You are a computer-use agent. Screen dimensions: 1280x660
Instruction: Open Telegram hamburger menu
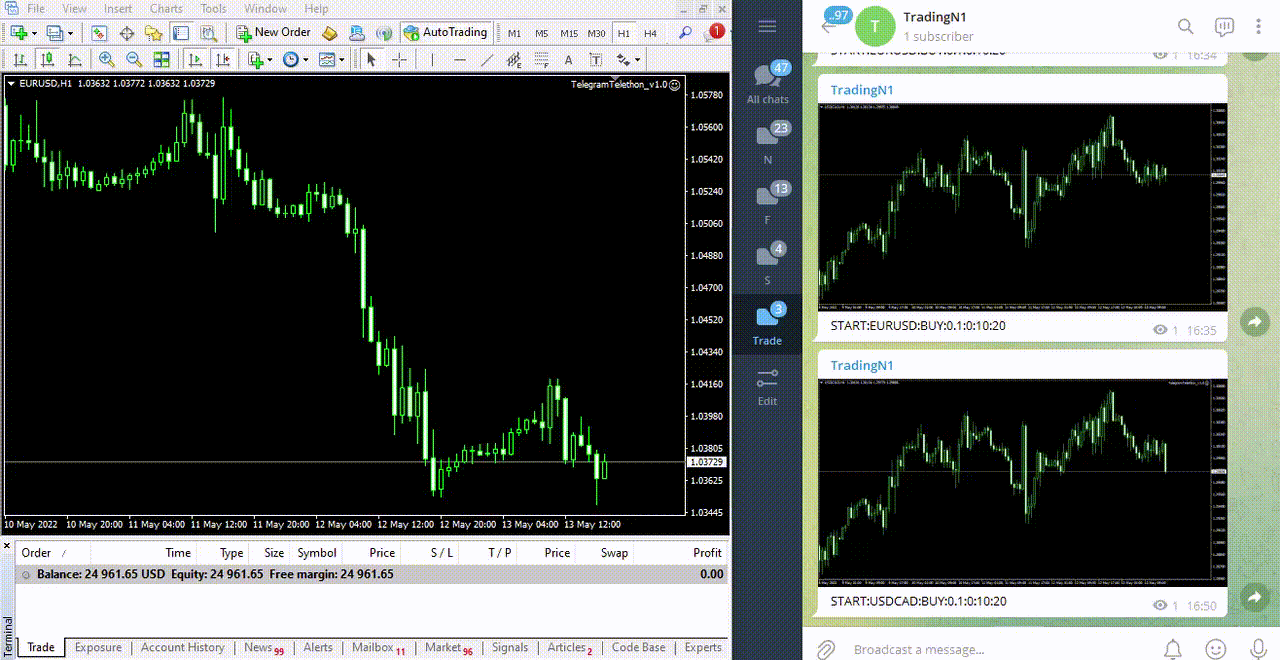[x=767, y=26]
